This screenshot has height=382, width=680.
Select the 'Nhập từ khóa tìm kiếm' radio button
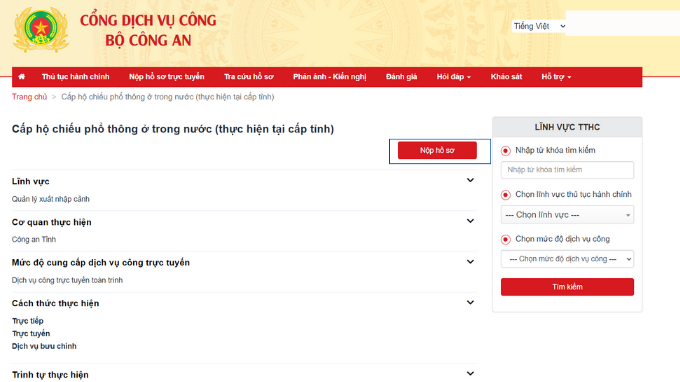coord(506,151)
